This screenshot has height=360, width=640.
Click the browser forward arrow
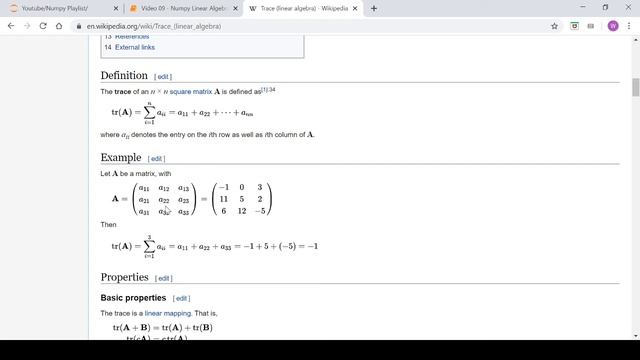tap(27, 26)
